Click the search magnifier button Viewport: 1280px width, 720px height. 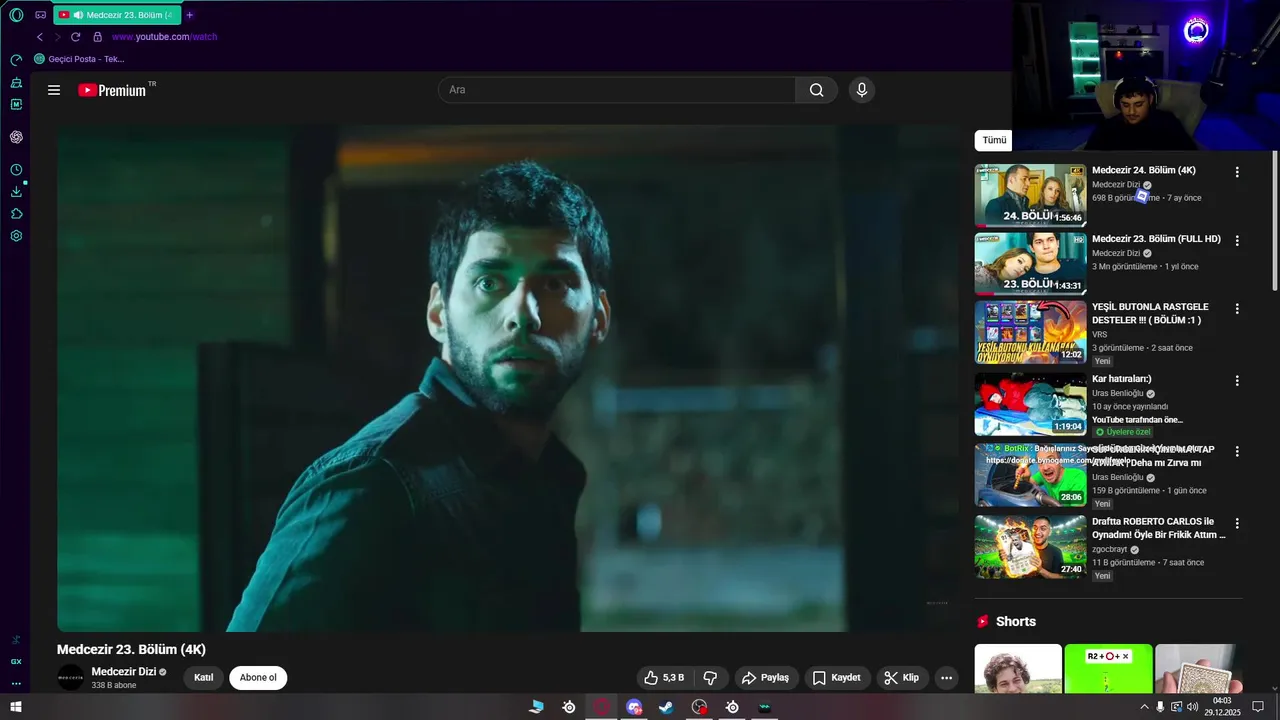[817, 90]
